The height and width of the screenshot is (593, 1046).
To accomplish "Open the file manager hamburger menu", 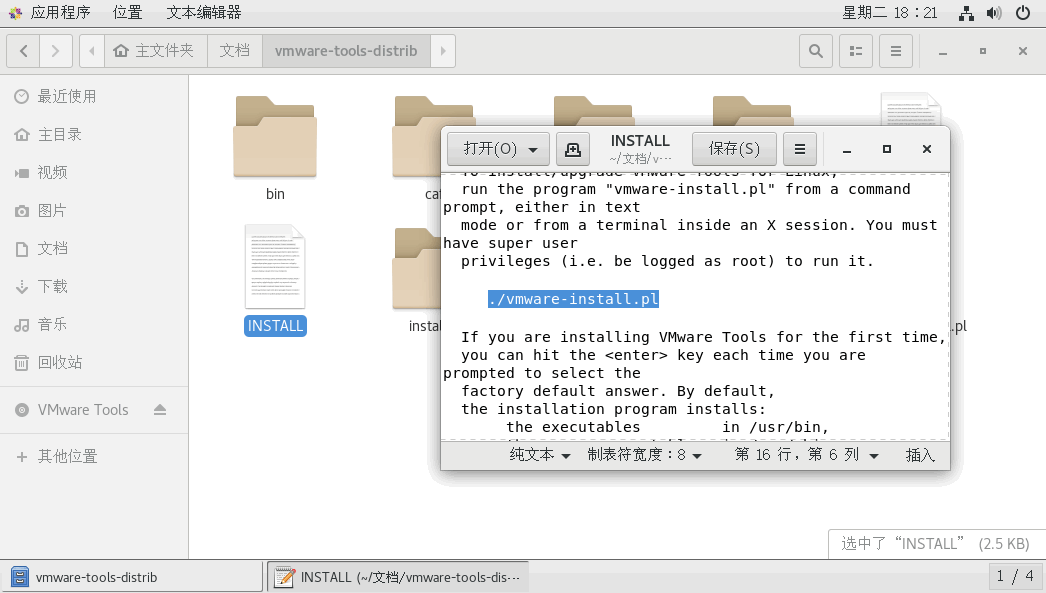I will [896, 51].
